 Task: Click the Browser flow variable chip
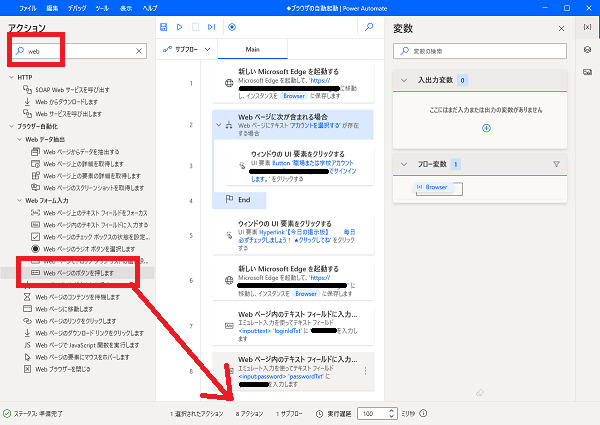point(433,187)
